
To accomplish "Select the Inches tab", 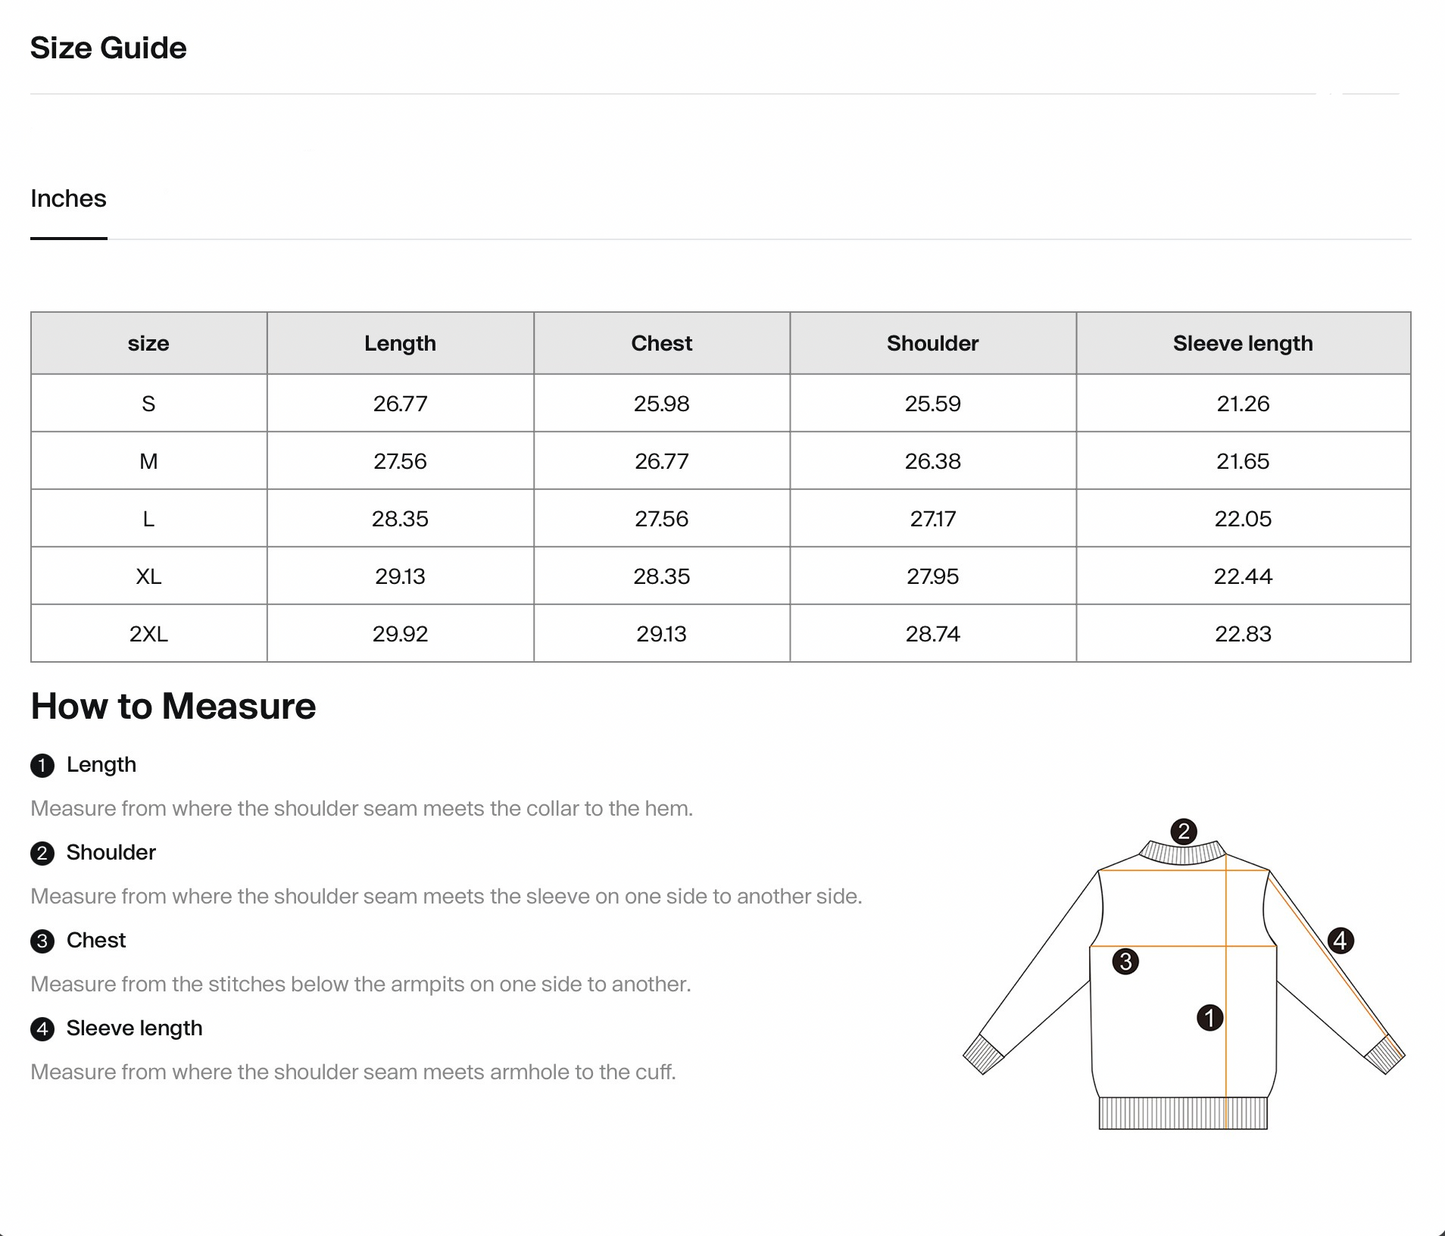I will [x=68, y=199].
